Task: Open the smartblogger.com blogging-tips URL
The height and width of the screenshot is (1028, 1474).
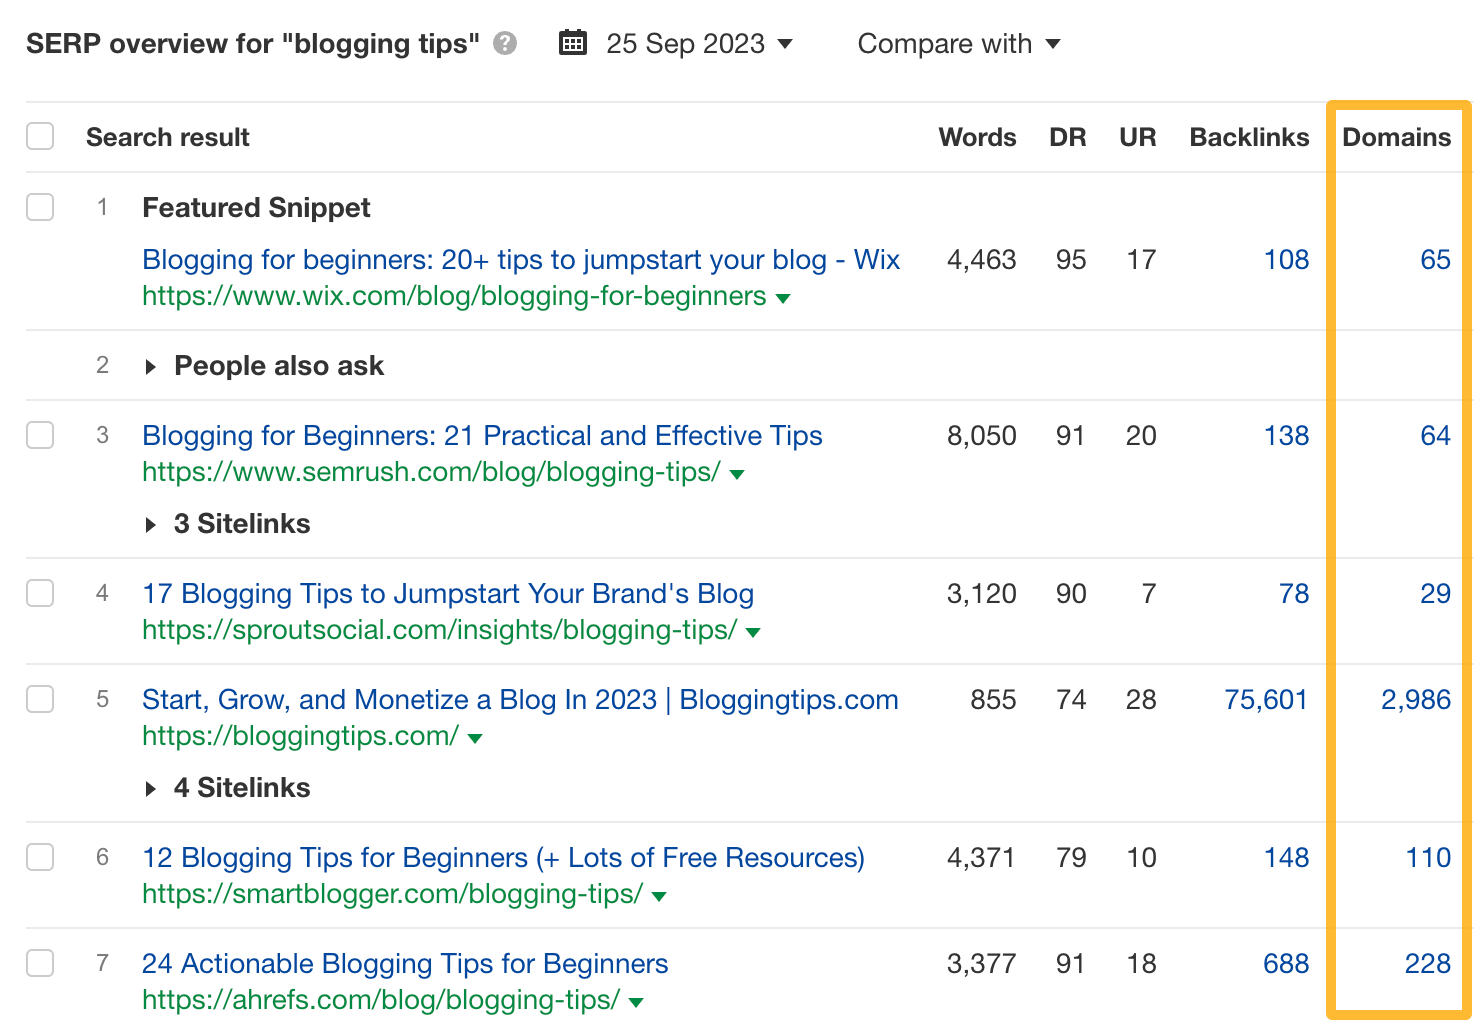Action: 390,895
